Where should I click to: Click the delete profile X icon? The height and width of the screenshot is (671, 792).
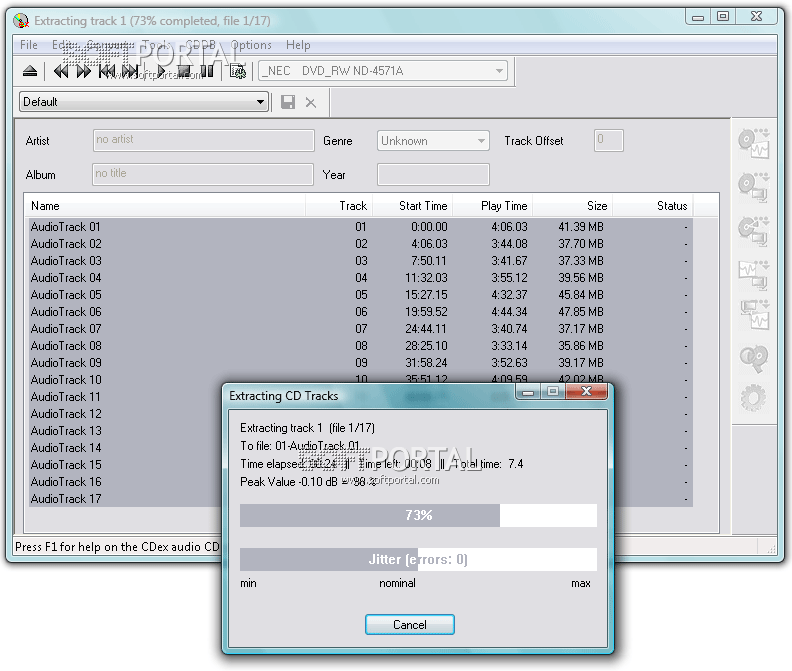(311, 103)
